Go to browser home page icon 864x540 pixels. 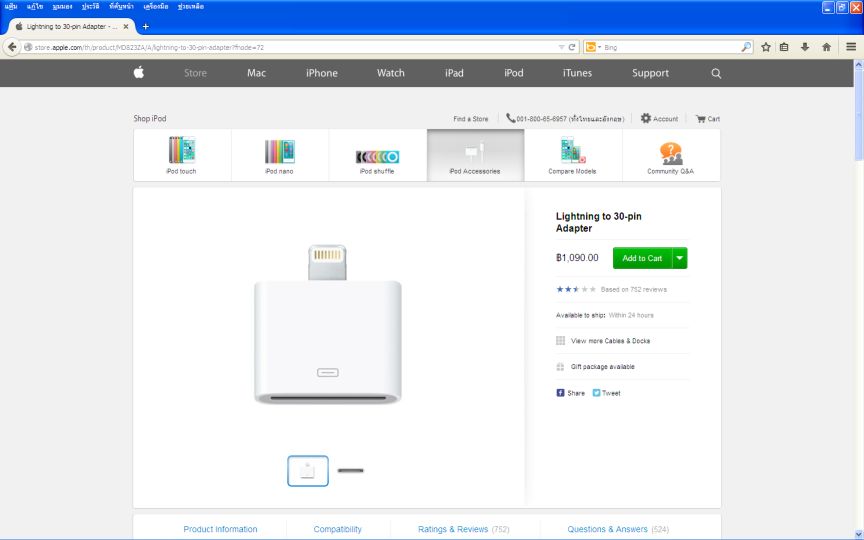coord(826,47)
